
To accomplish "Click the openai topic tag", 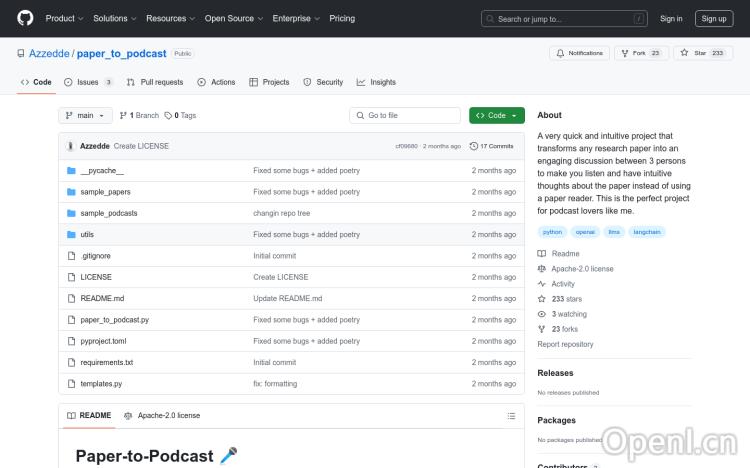I will pyautogui.click(x=585, y=232).
